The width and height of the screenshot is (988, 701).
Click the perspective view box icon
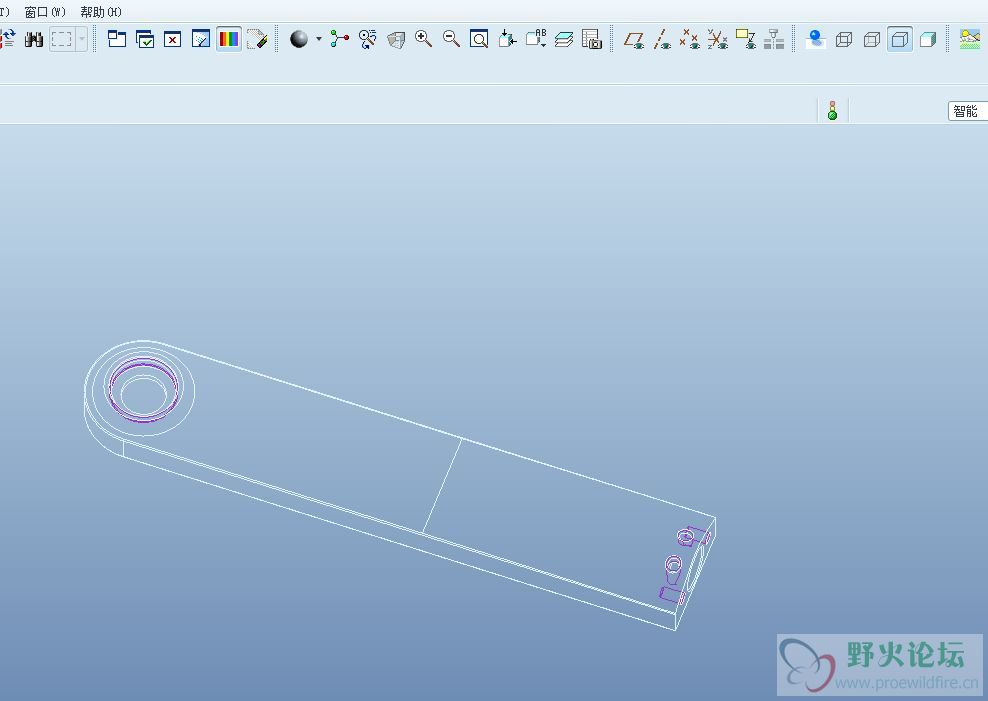[396, 40]
